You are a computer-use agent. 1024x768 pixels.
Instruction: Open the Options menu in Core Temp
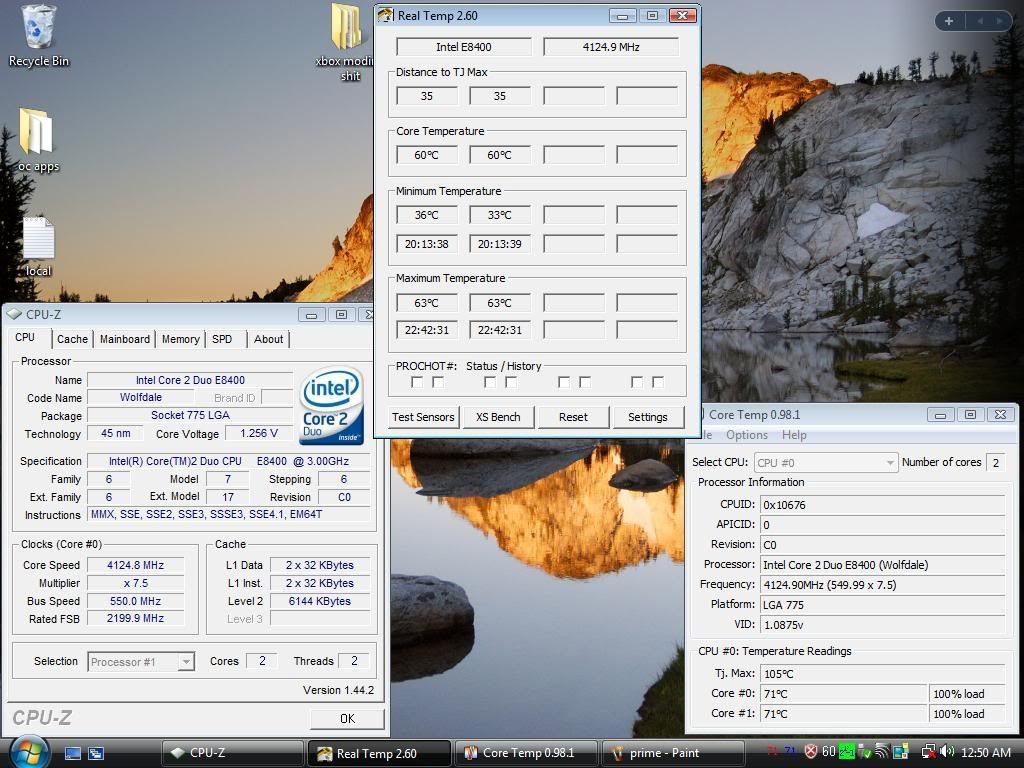coord(746,435)
